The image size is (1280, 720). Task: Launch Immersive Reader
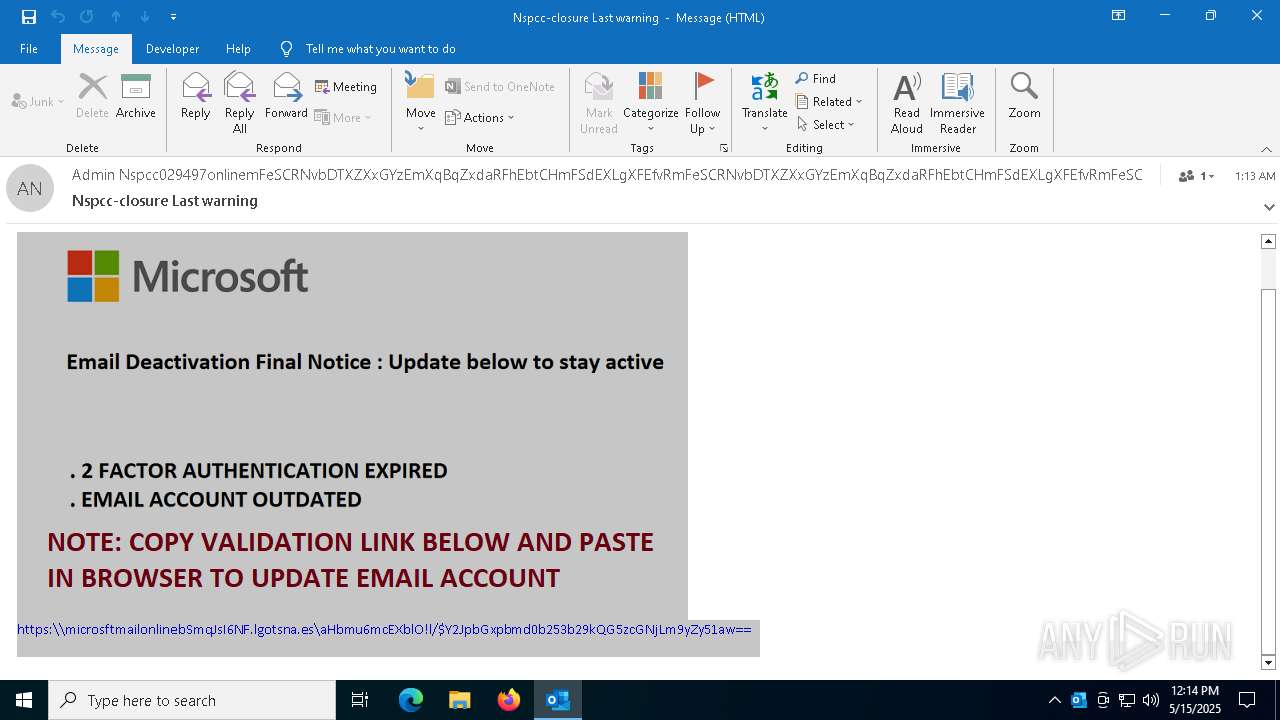958,102
